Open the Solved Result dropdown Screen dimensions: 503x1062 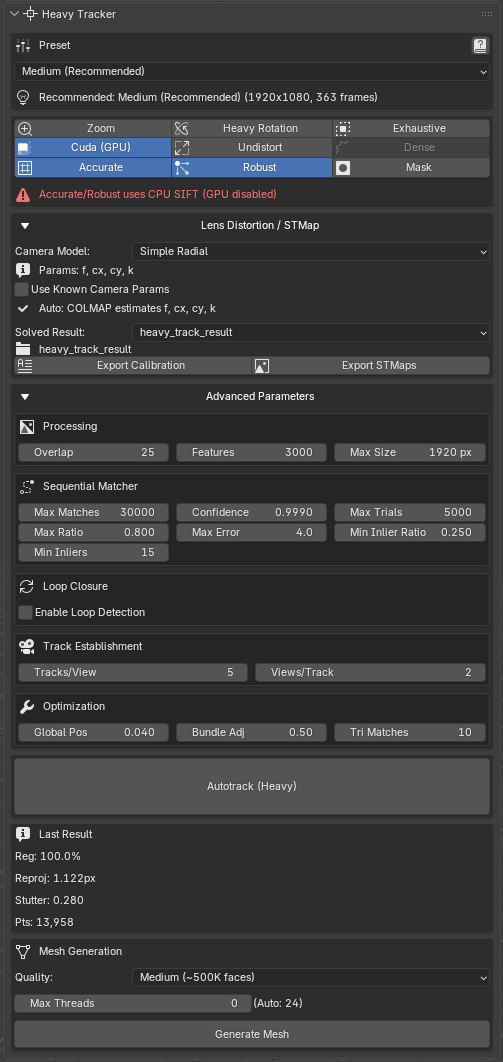click(x=310, y=332)
